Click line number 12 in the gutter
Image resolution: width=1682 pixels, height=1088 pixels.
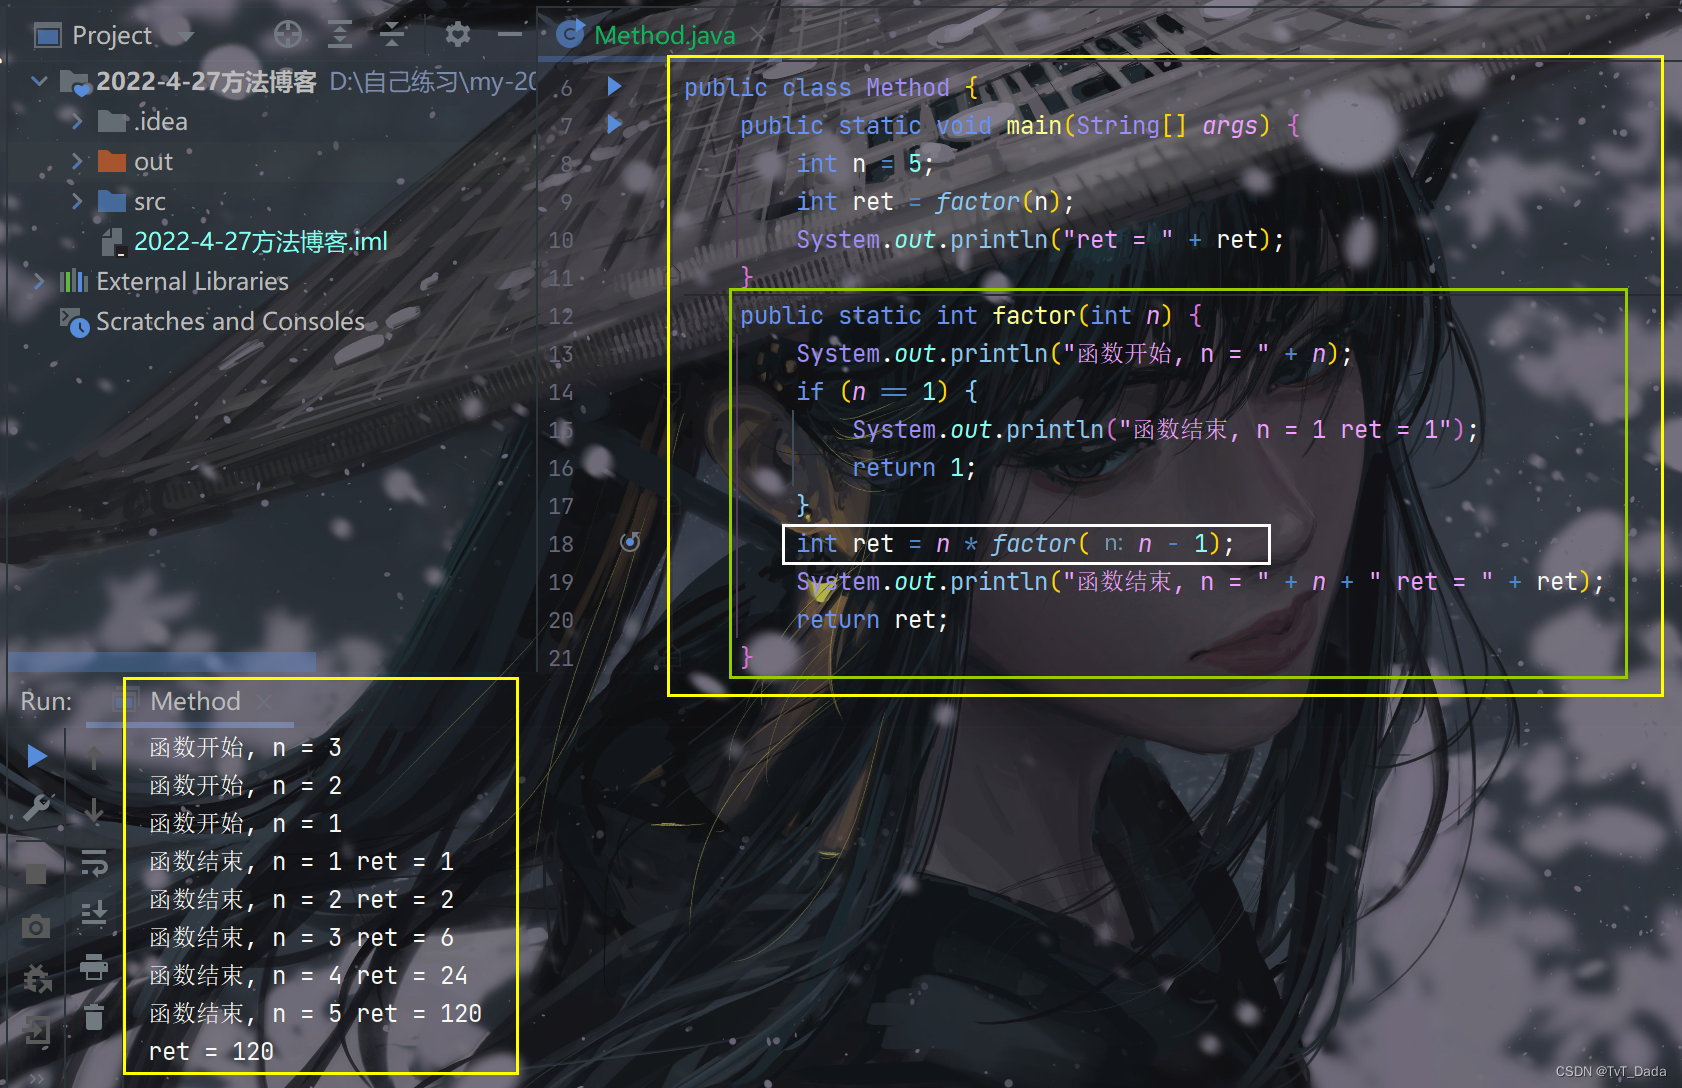[x=561, y=316]
